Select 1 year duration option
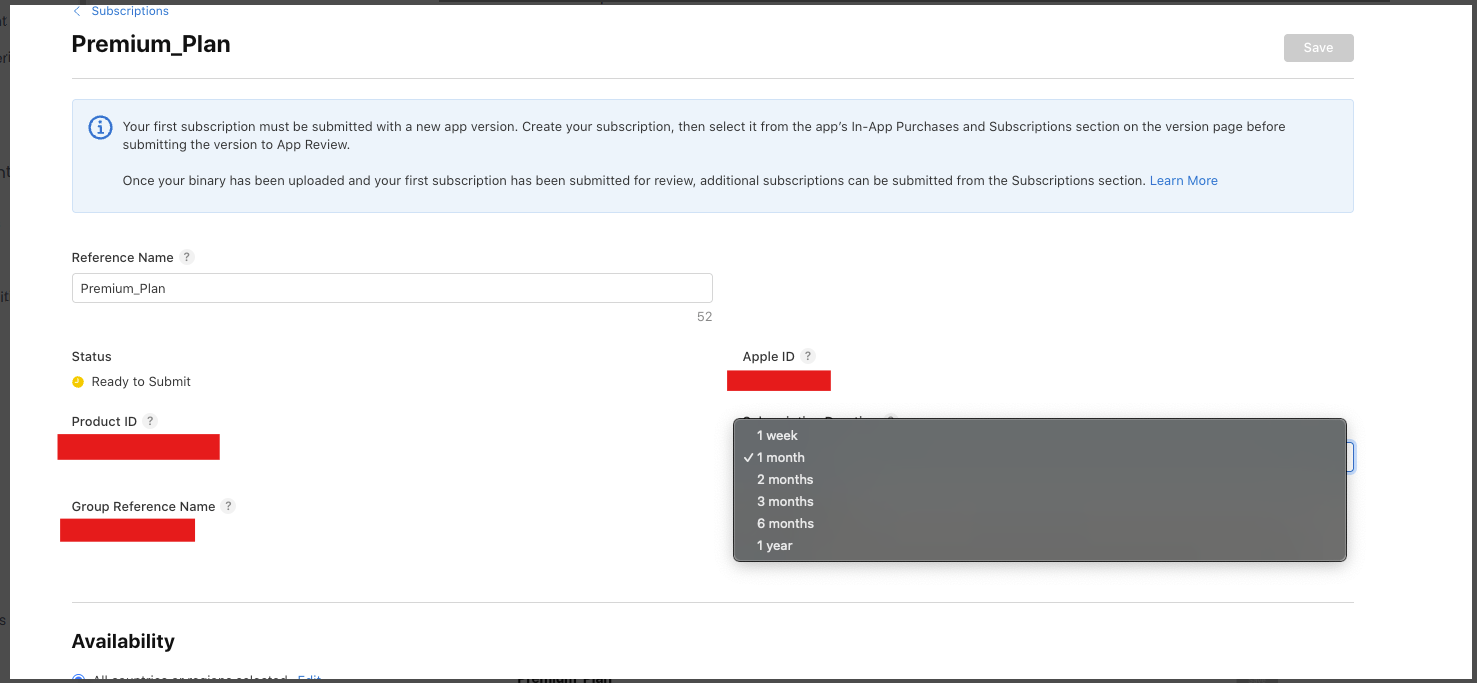This screenshot has width=1477, height=683. click(x=1040, y=545)
